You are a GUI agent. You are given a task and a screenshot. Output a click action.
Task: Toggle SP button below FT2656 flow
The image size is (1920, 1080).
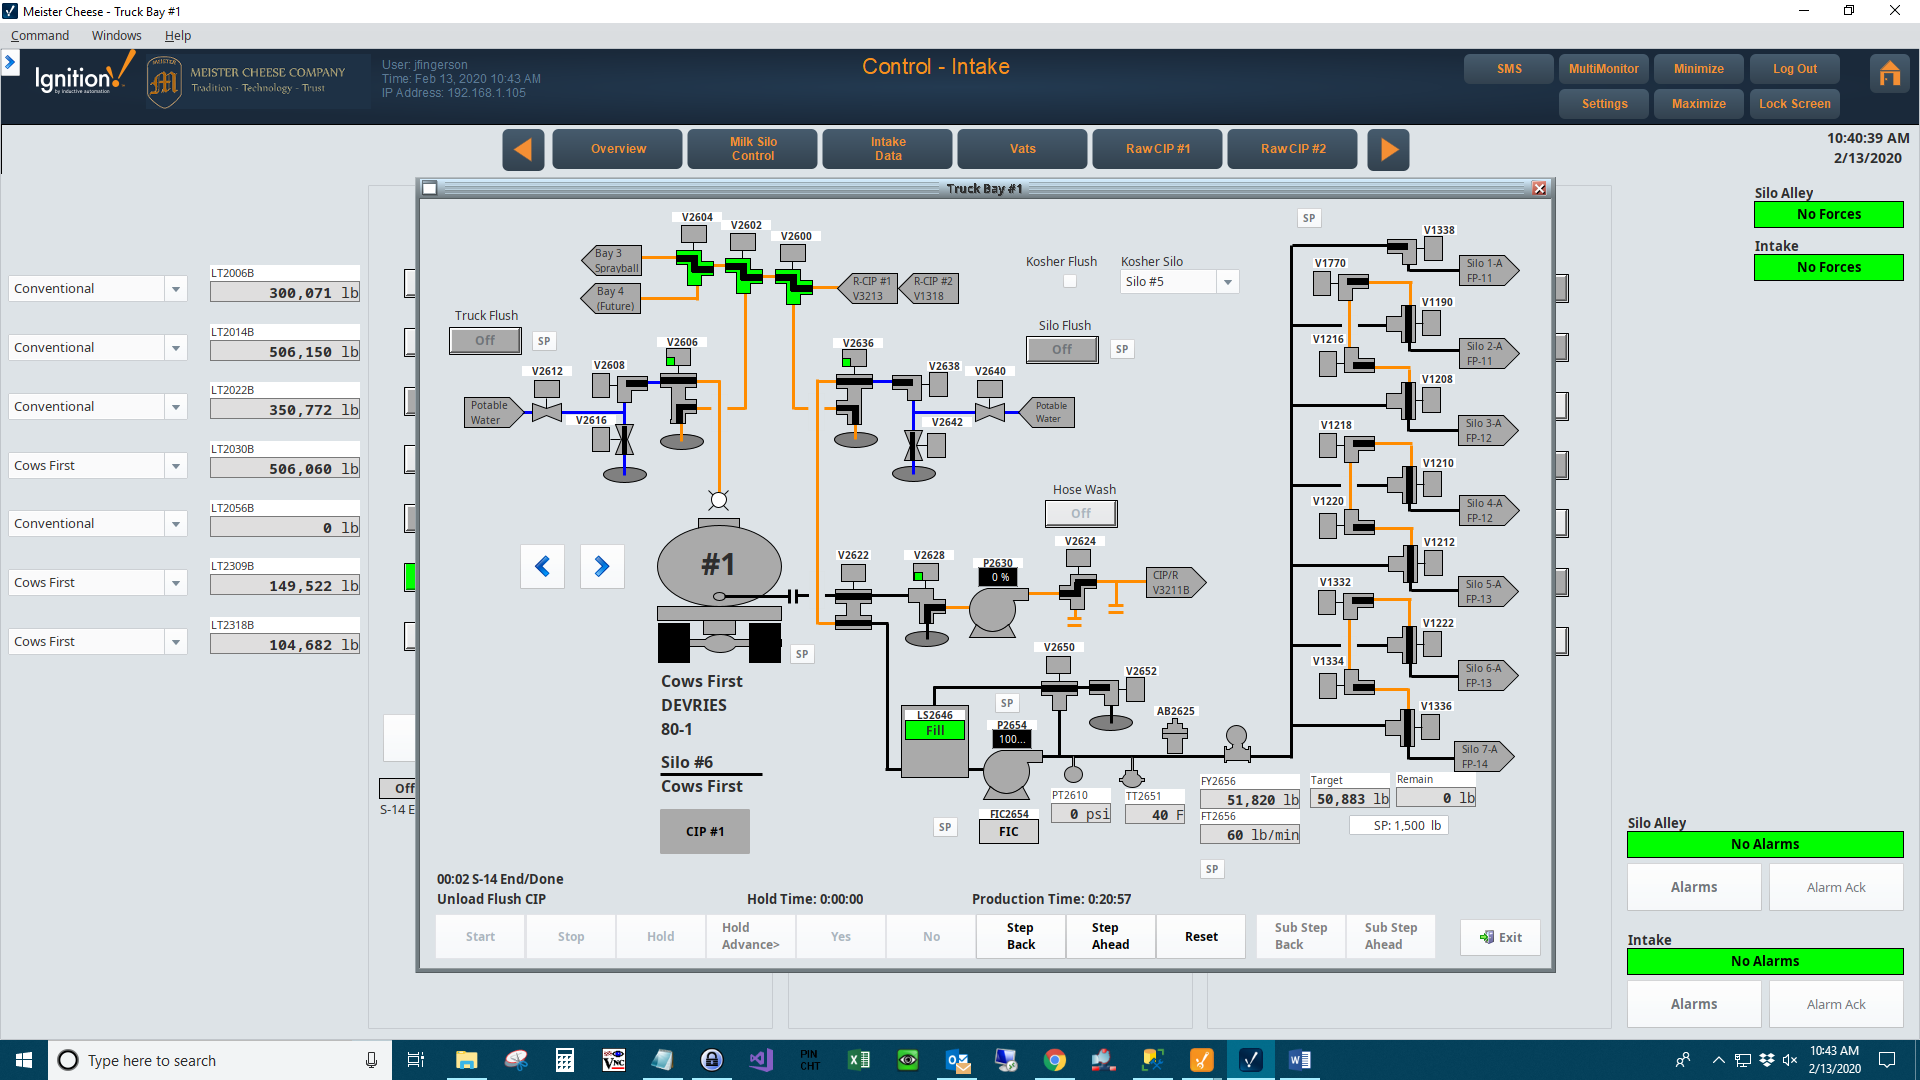(x=1212, y=869)
